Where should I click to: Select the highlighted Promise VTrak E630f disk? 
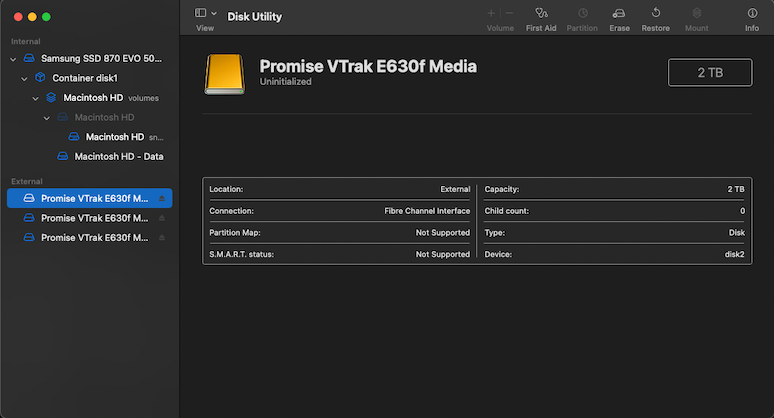tap(90, 198)
